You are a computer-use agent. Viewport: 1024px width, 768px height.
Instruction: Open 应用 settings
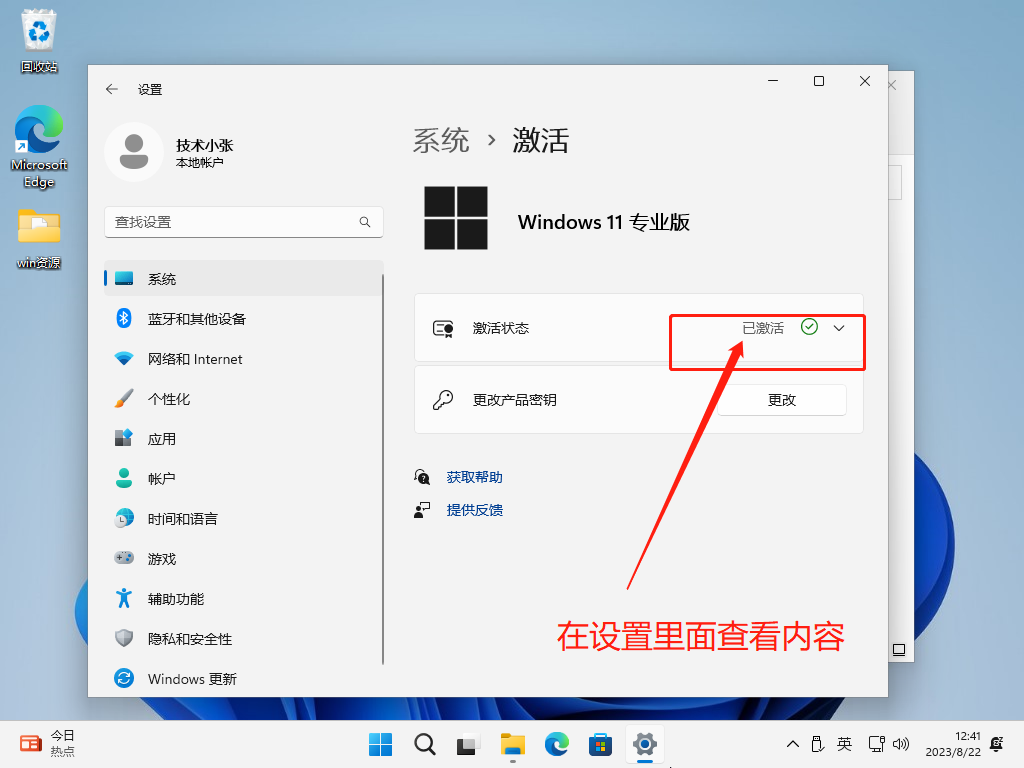click(244, 439)
